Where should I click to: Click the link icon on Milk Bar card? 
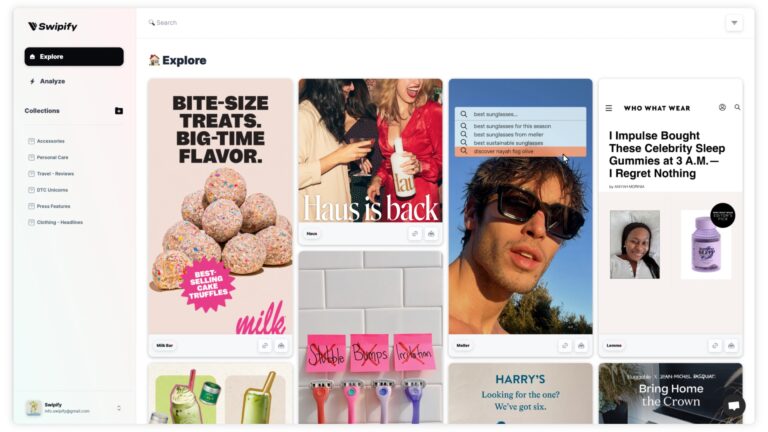click(265, 346)
